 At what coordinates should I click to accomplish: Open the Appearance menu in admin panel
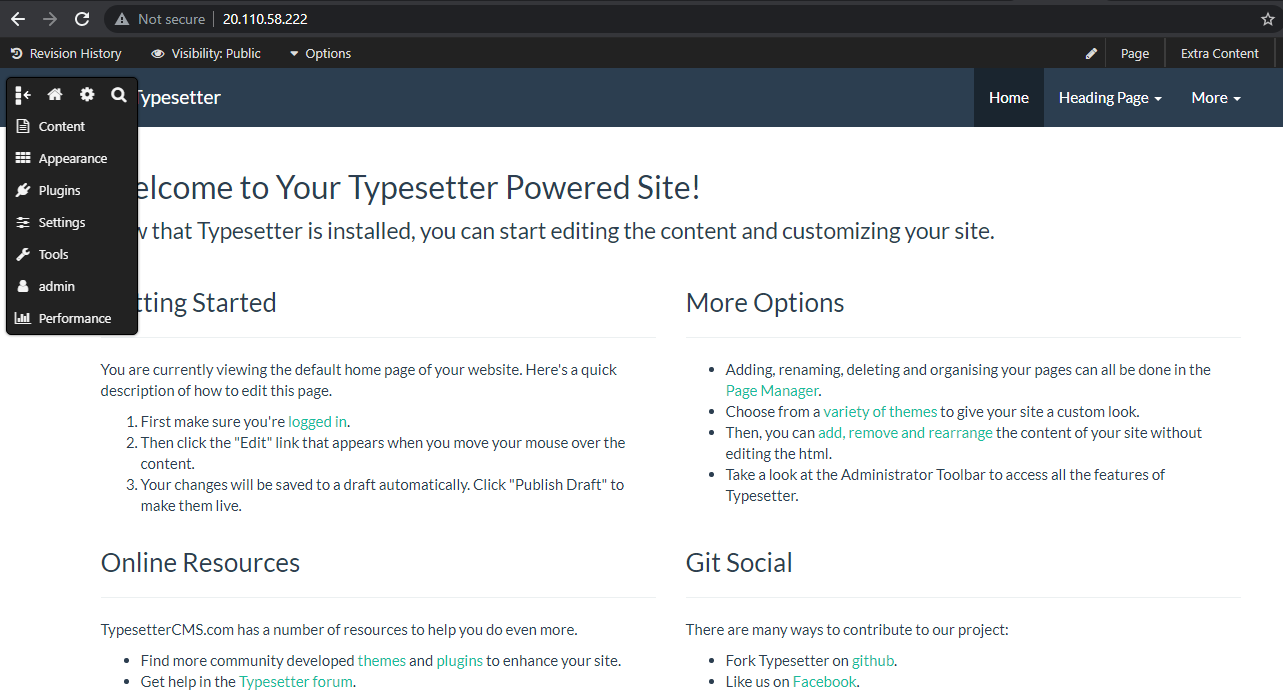coord(72,159)
